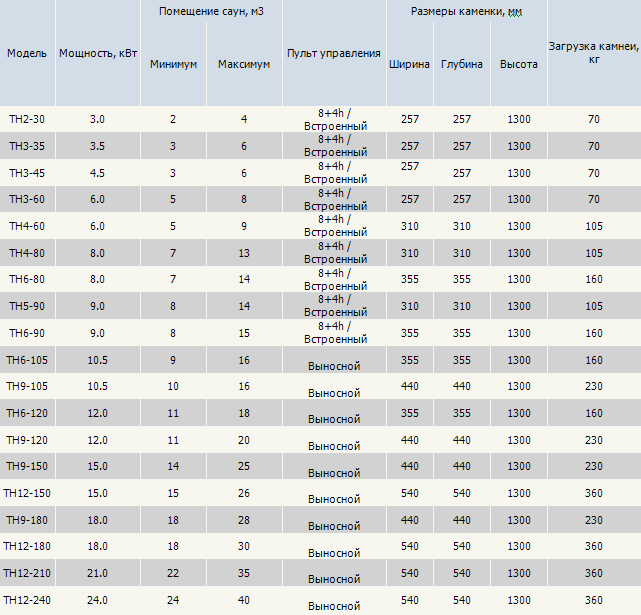641x615 pixels.
Task: Click power value 3.0 in TH2-30 row
Action: click(x=97, y=119)
